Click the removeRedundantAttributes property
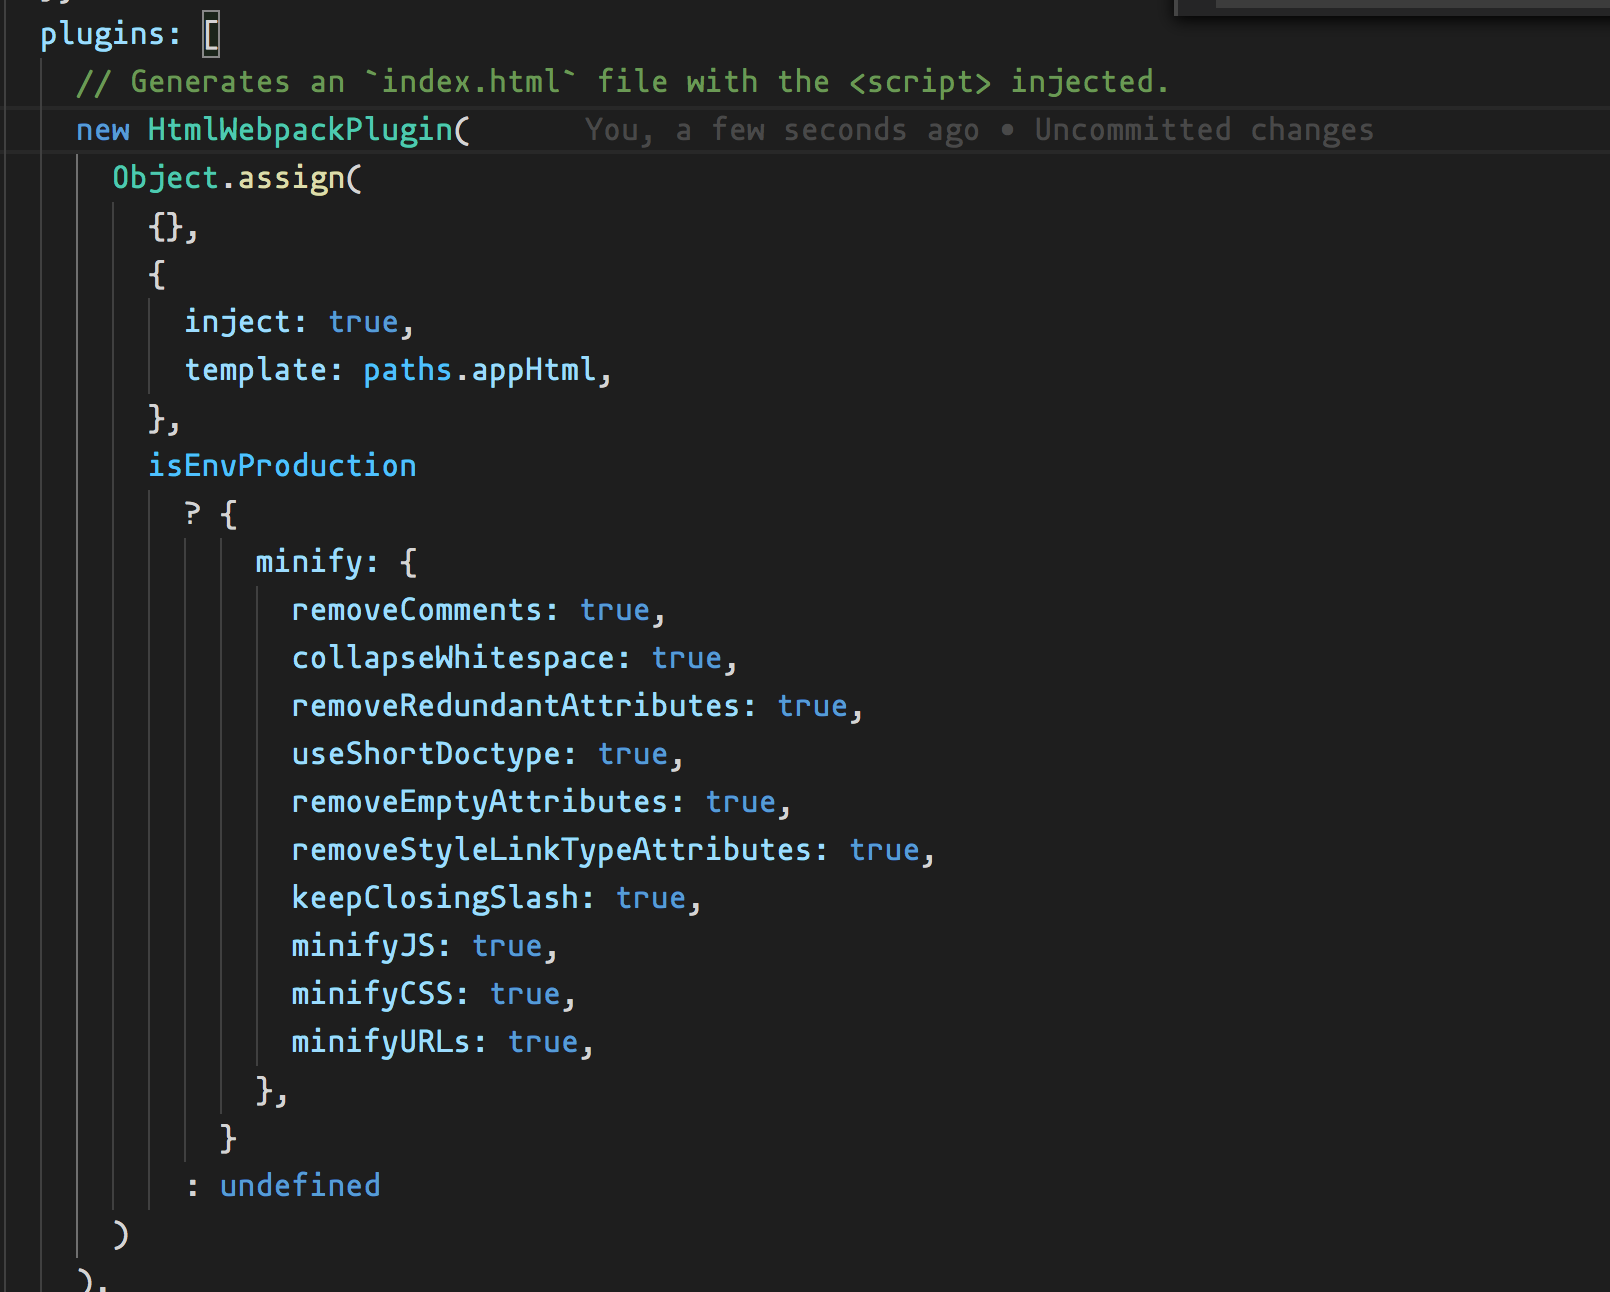This screenshot has width=1610, height=1292. tap(515, 706)
